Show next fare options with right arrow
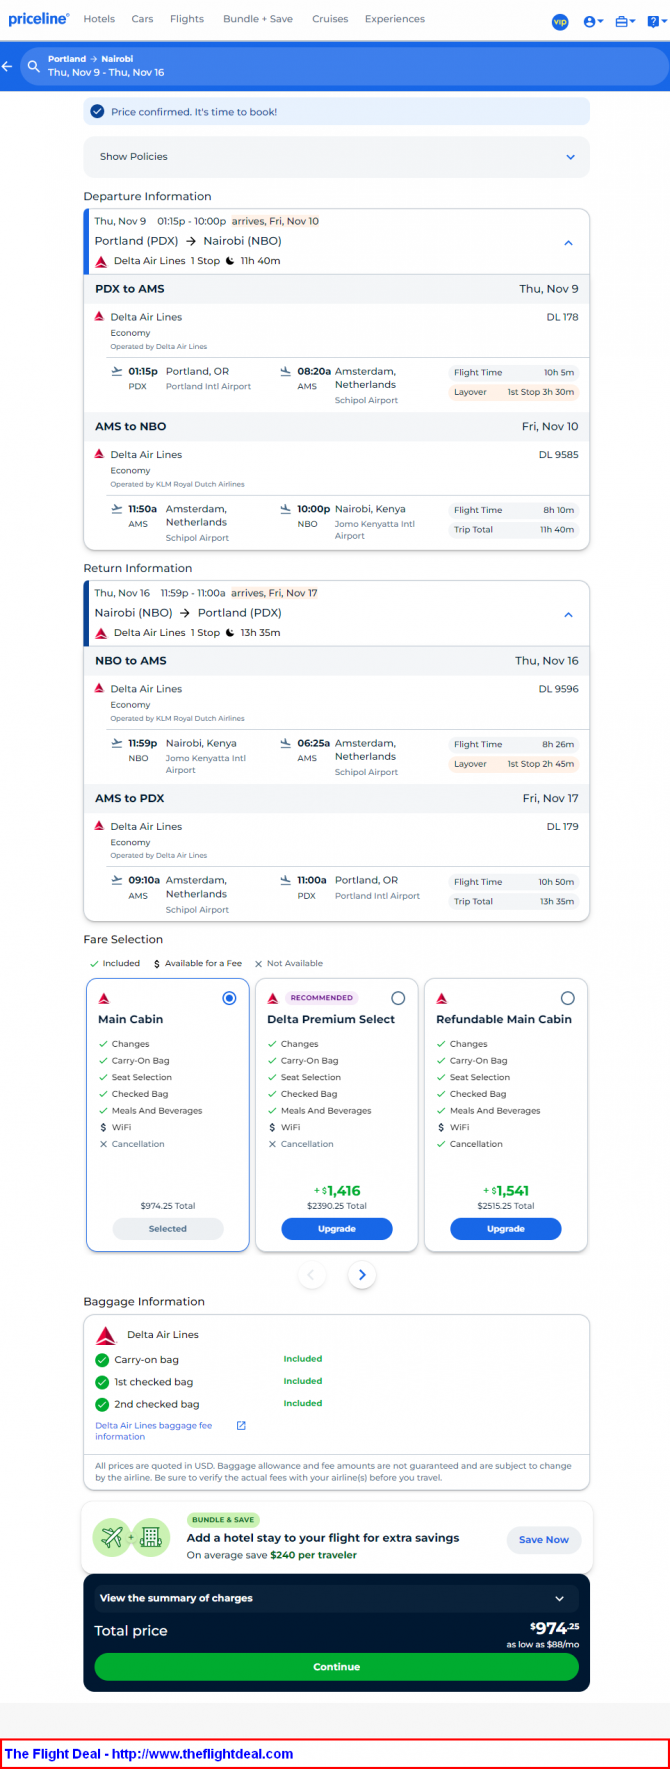The width and height of the screenshot is (670, 1769). point(362,1275)
